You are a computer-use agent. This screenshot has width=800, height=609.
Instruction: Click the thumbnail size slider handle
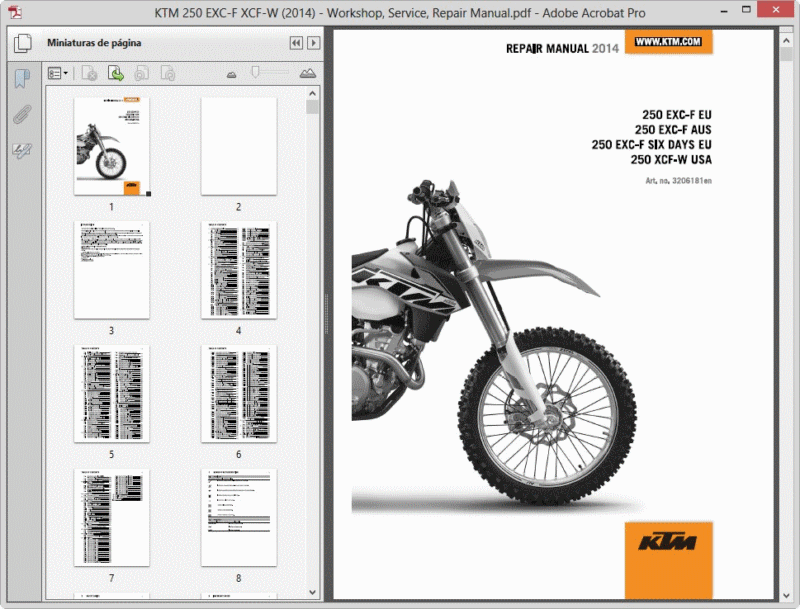255,71
